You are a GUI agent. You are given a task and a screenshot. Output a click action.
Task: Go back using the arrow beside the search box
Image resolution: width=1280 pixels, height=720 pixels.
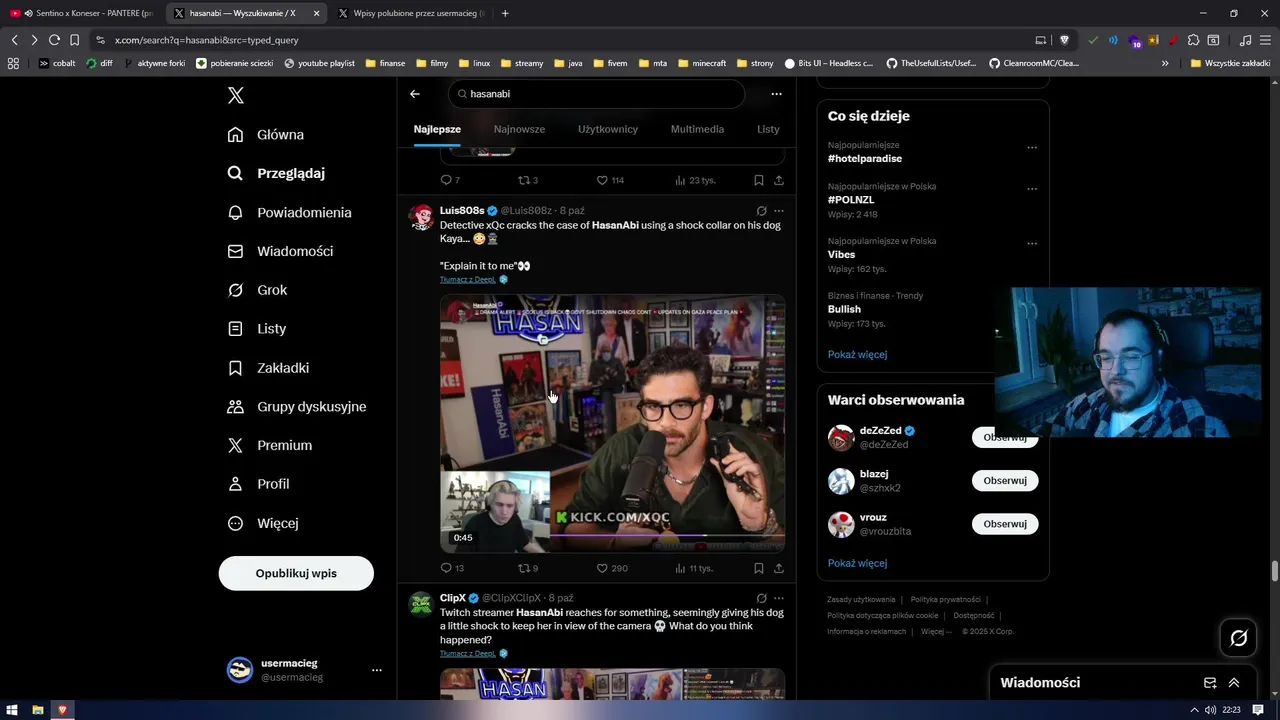(415, 94)
